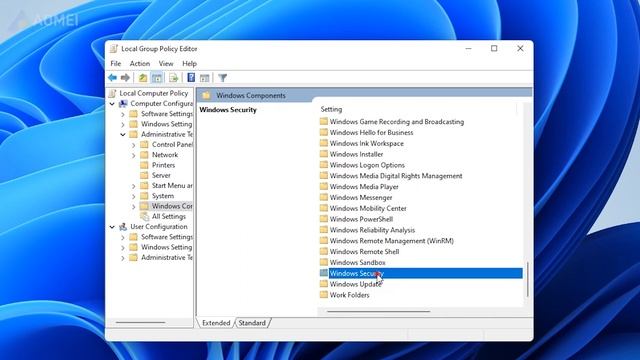Select Windows Components in the tree

tap(172, 206)
